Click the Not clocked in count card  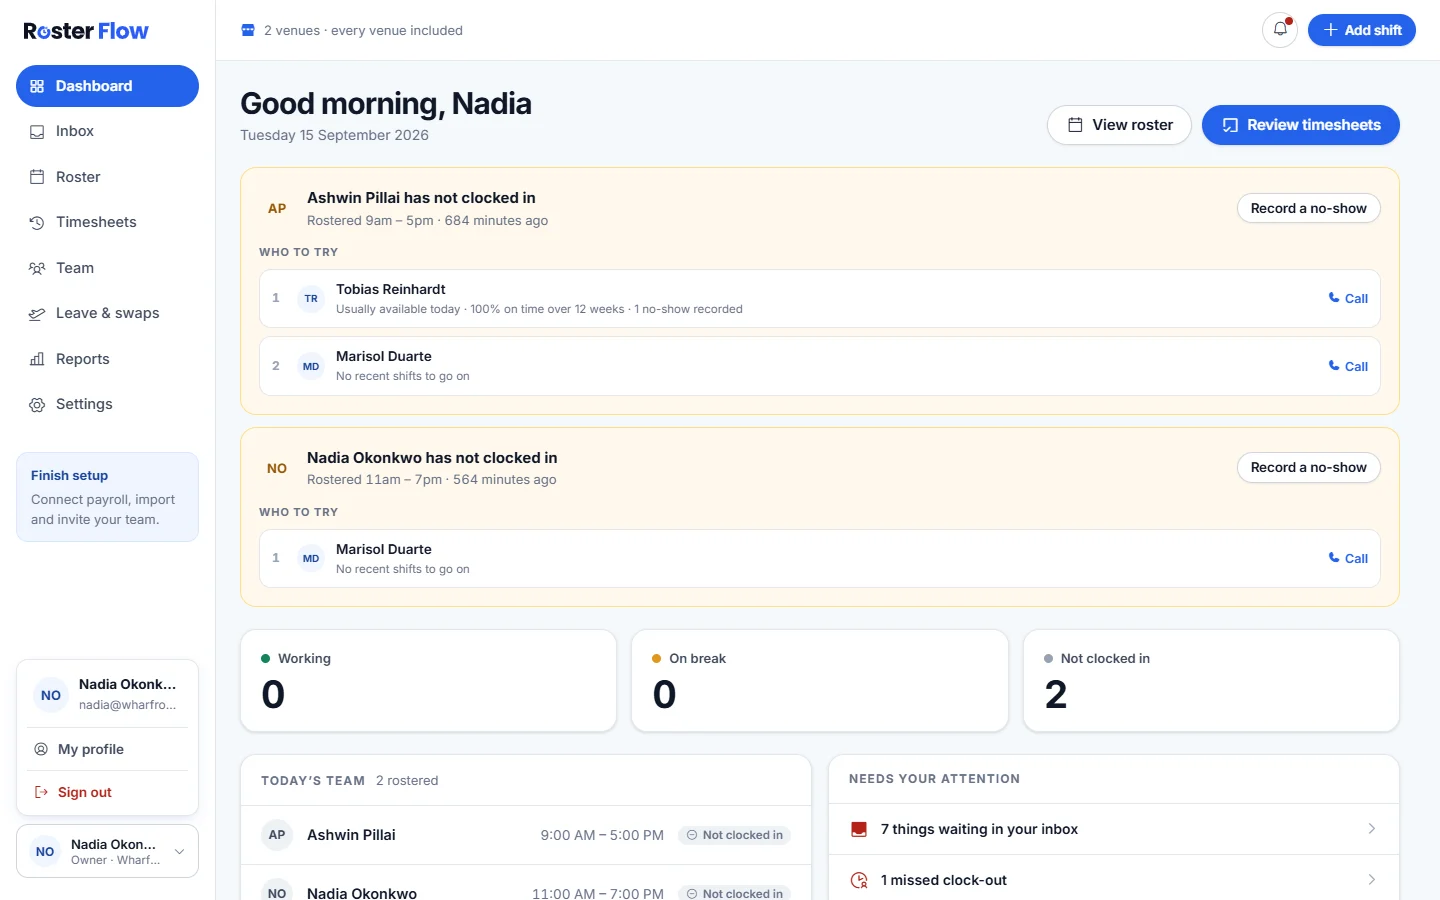pyautogui.click(x=1211, y=681)
